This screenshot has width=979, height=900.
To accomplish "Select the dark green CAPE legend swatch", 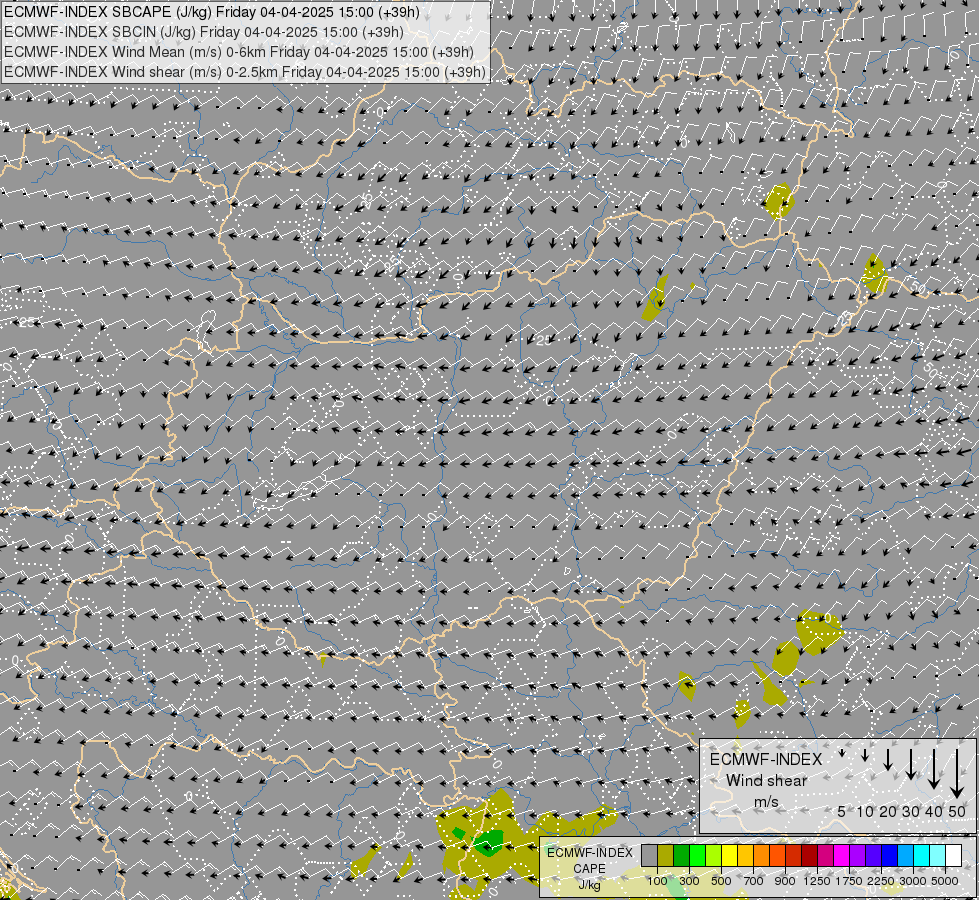I will (682, 855).
